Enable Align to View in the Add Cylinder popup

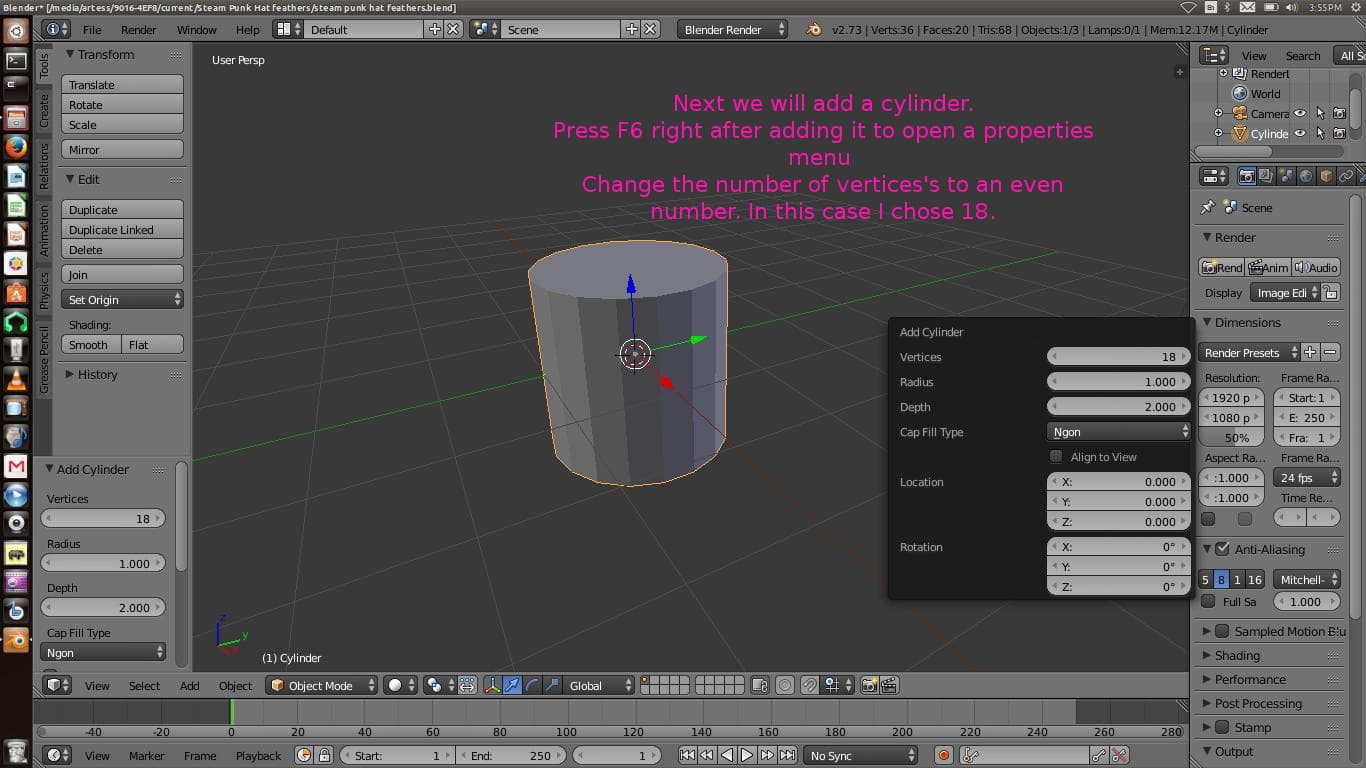point(1056,456)
